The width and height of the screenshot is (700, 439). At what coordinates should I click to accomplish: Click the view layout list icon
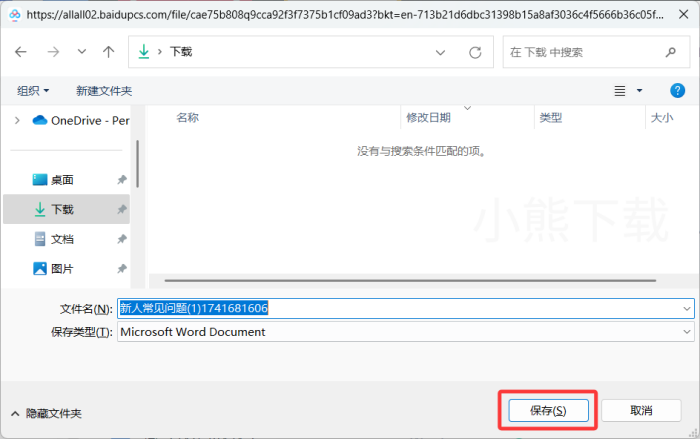tap(620, 91)
